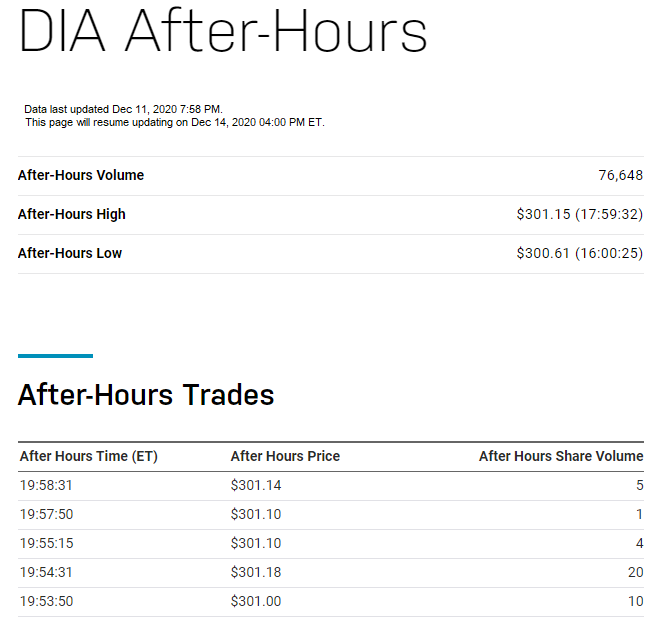Click the After Hours Share Volume header
This screenshot has width=670, height=626.
click(561, 456)
